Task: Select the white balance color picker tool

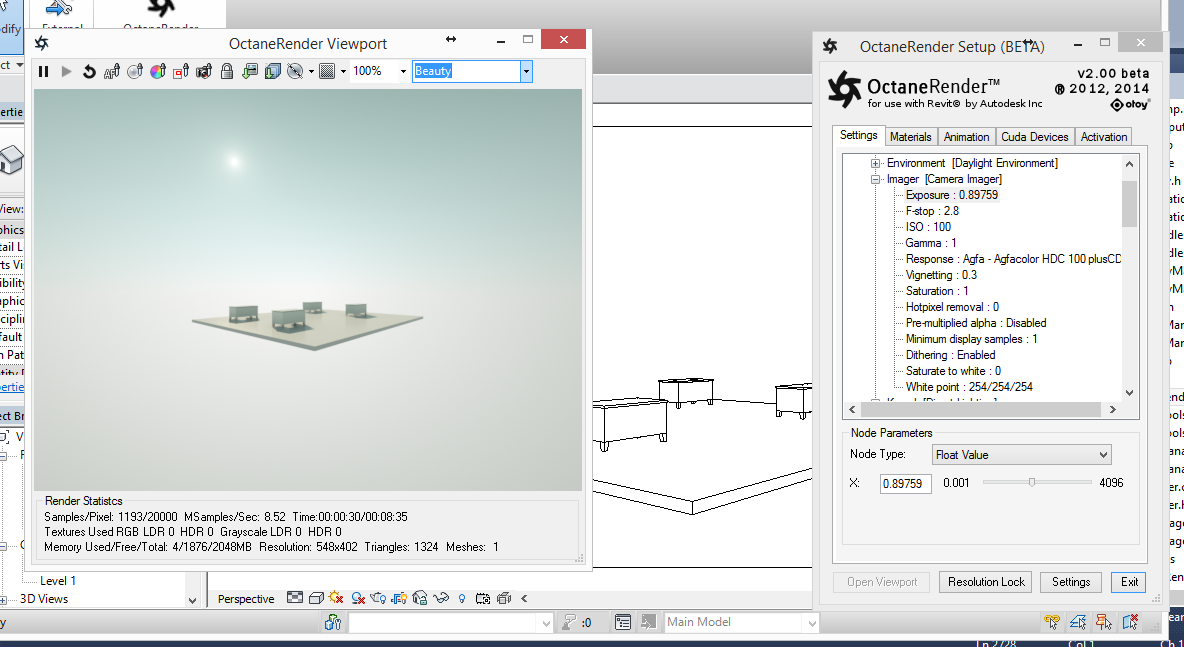Action: coord(158,71)
